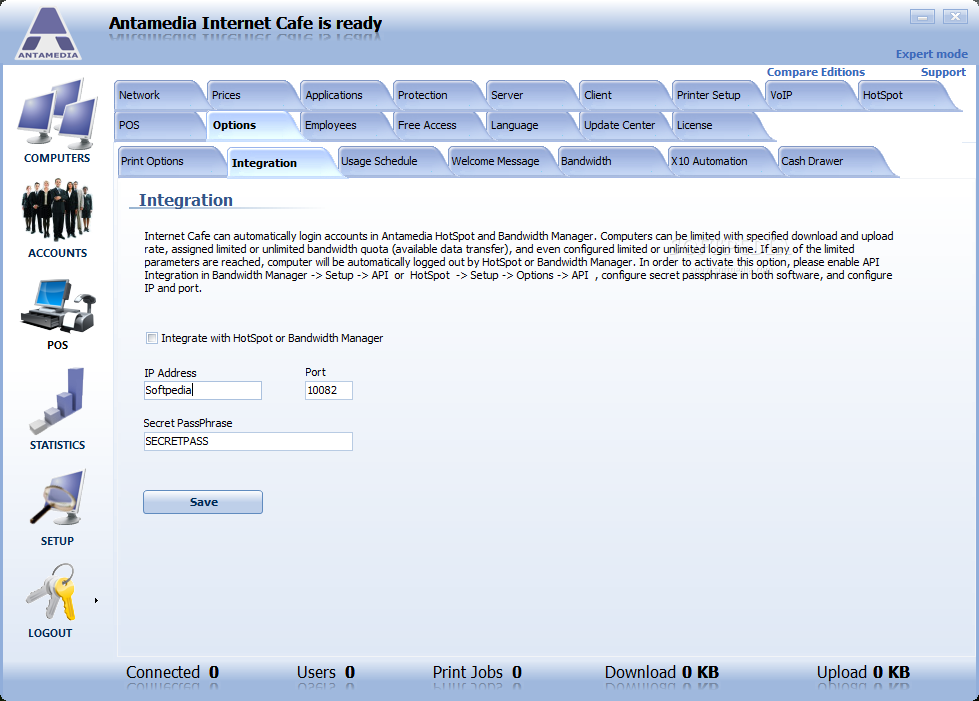
Task: Click the SETUP sidebar label
Action: pos(57,541)
